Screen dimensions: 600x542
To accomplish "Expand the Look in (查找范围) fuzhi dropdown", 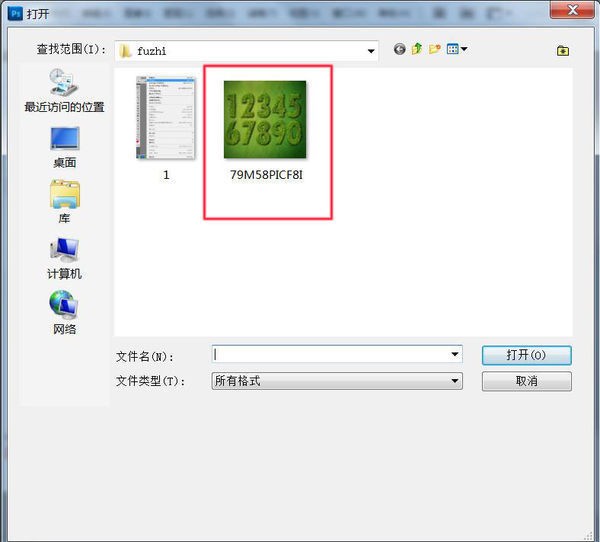I will pos(371,50).
